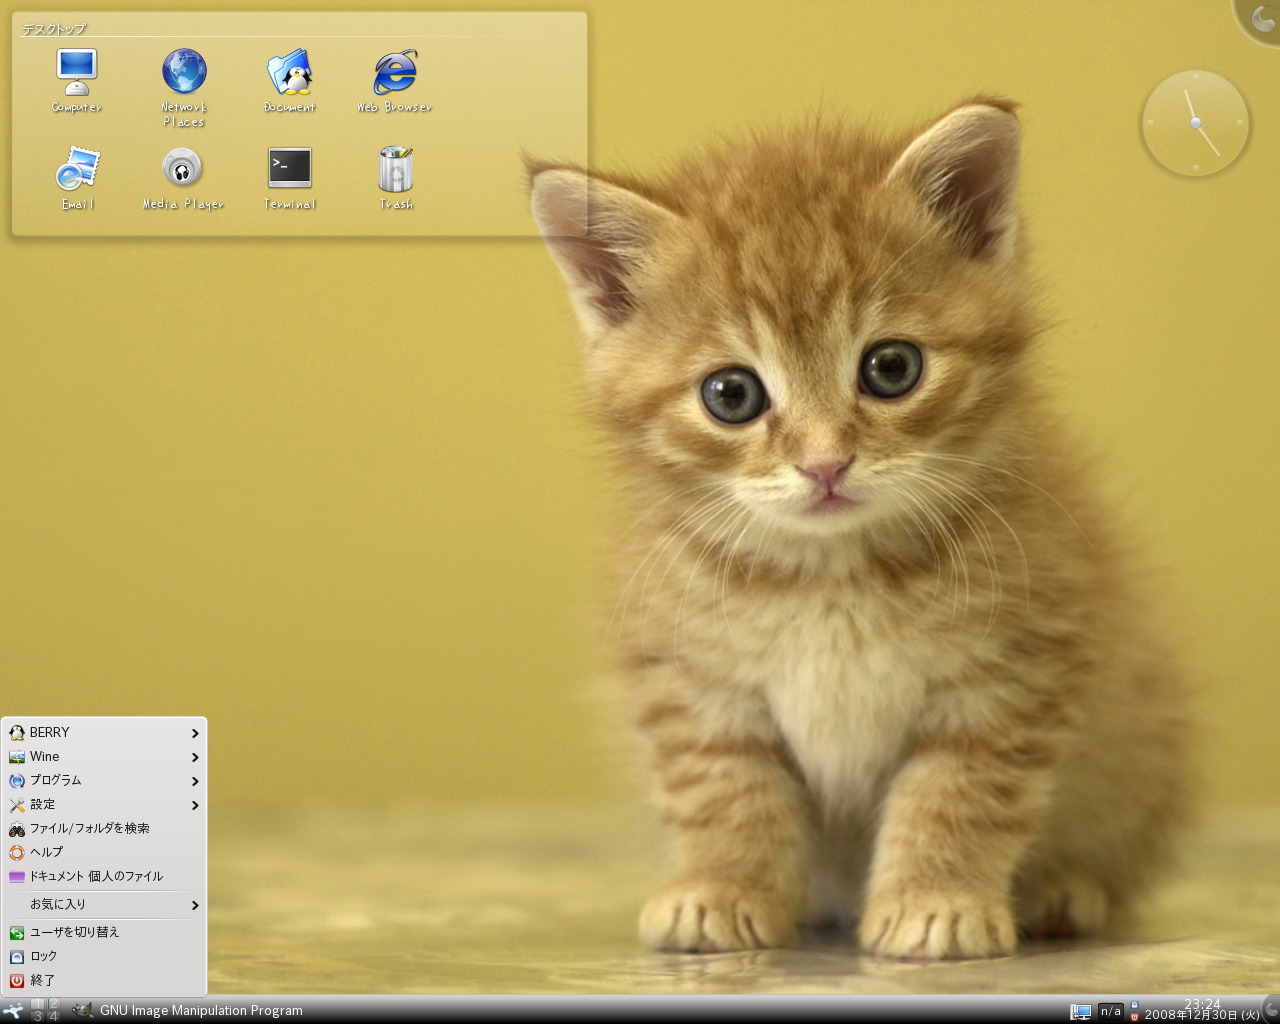
Task: Expand the プログラム submenu
Action: click(x=104, y=781)
